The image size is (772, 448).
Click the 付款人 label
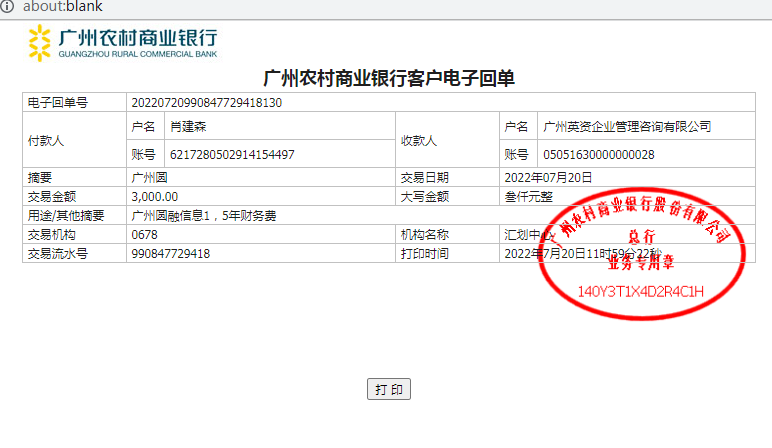pyautogui.click(x=46, y=140)
